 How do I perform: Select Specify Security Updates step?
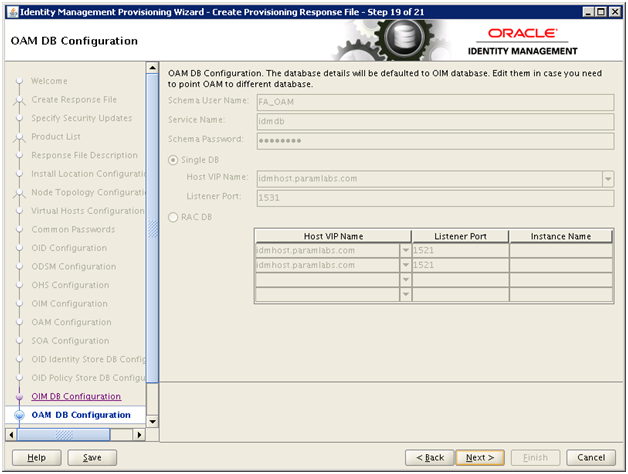[82, 118]
